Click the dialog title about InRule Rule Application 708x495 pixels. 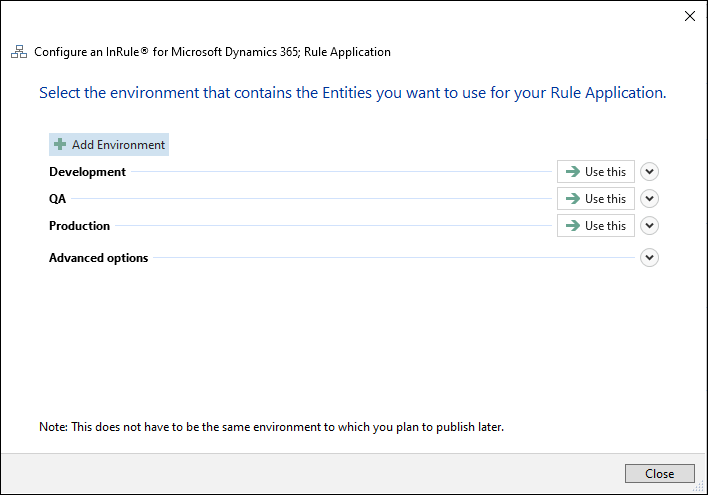click(212, 52)
